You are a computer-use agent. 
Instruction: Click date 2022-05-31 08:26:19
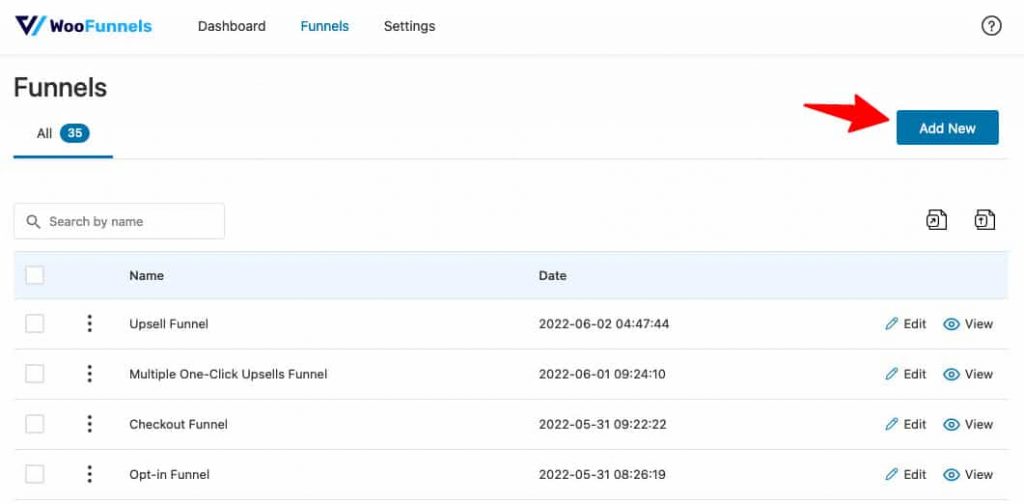click(602, 475)
